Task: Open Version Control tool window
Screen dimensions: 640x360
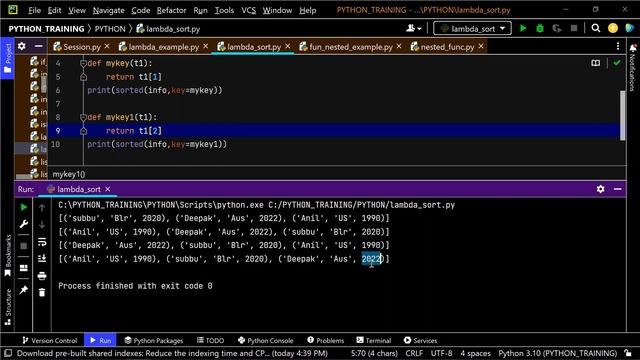Action: click(49, 340)
